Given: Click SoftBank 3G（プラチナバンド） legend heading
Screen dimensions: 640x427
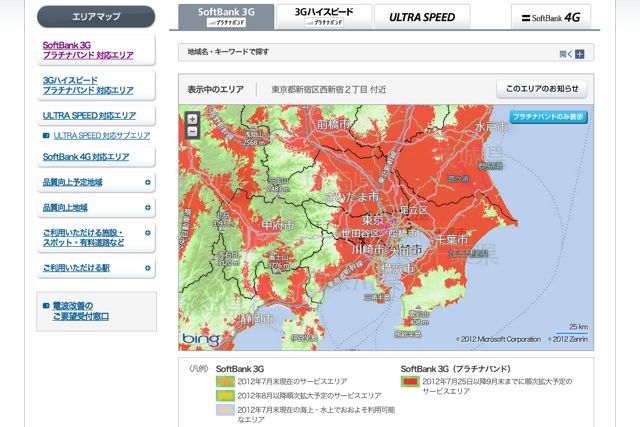Looking at the screenshot, I should click(x=456, y=369).
